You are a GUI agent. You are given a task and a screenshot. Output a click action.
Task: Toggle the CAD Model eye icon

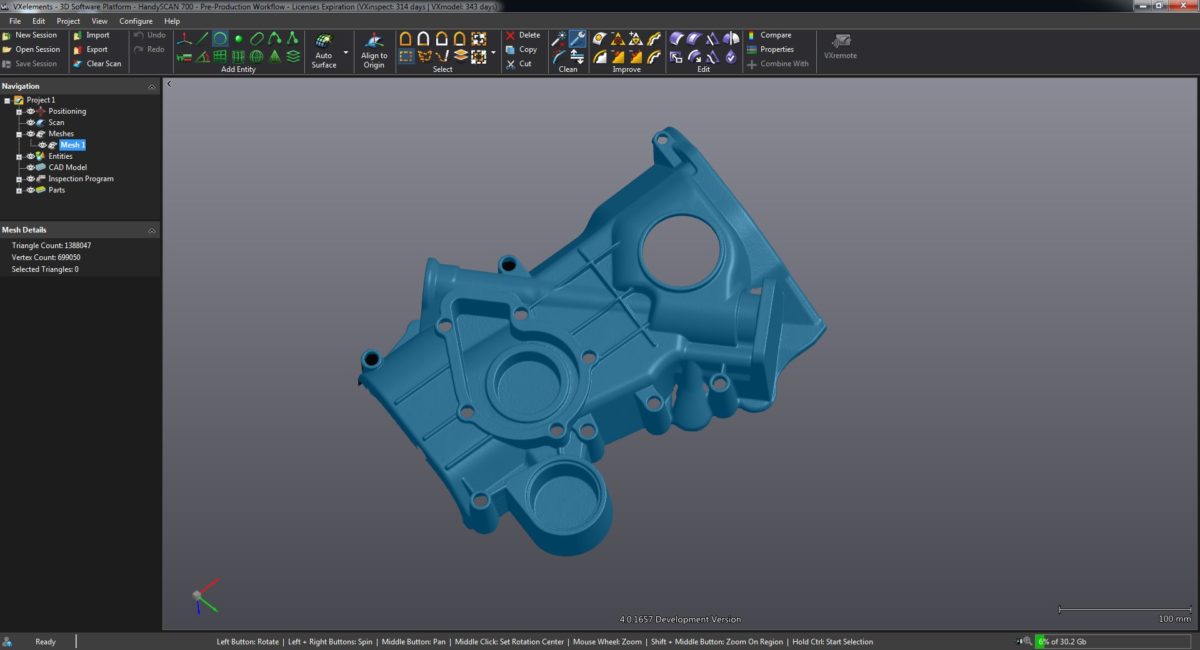31,167
